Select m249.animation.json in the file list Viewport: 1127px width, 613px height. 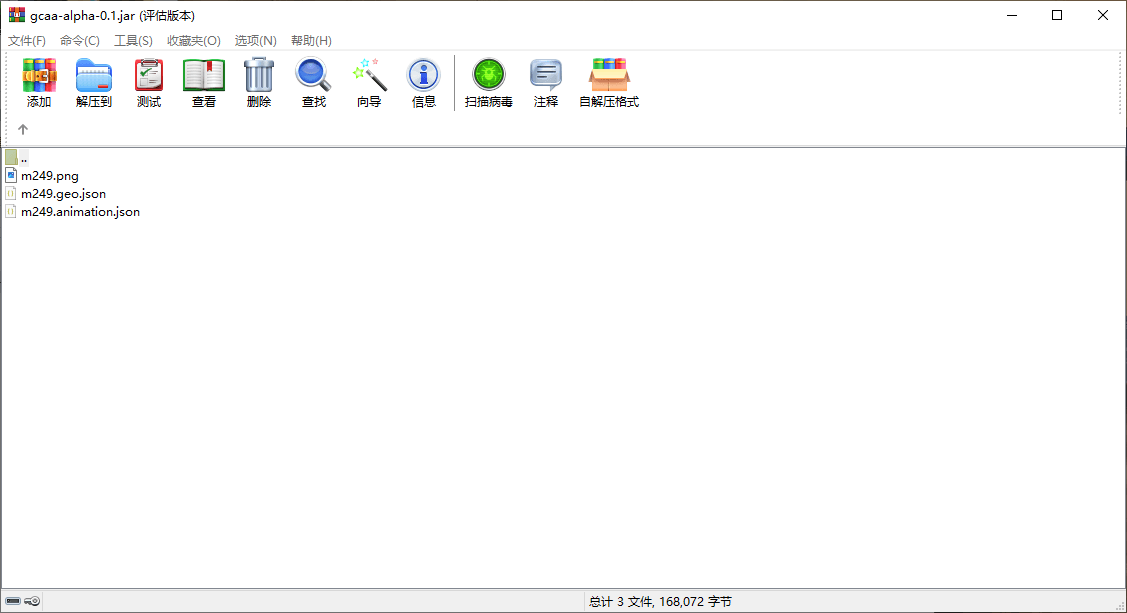pyautogui.click(x=80, y=212)
